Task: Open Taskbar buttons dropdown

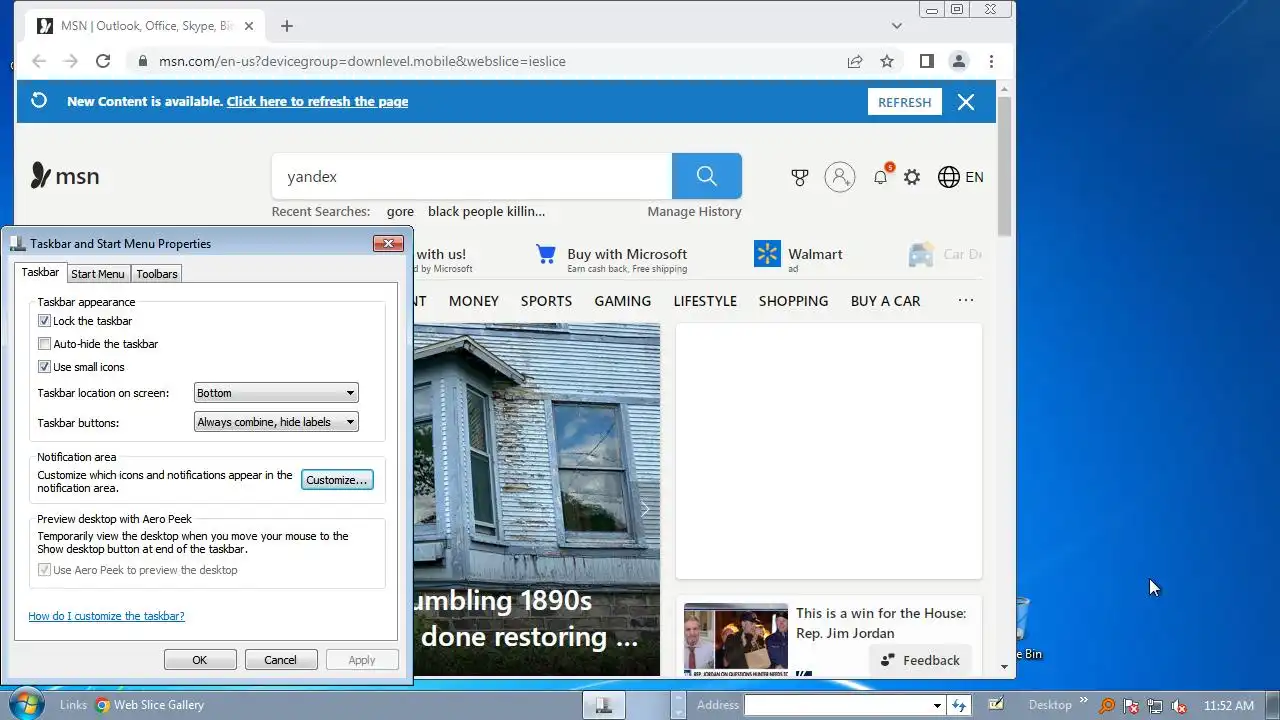Action: pyautogui.click(x=275, y=422)
